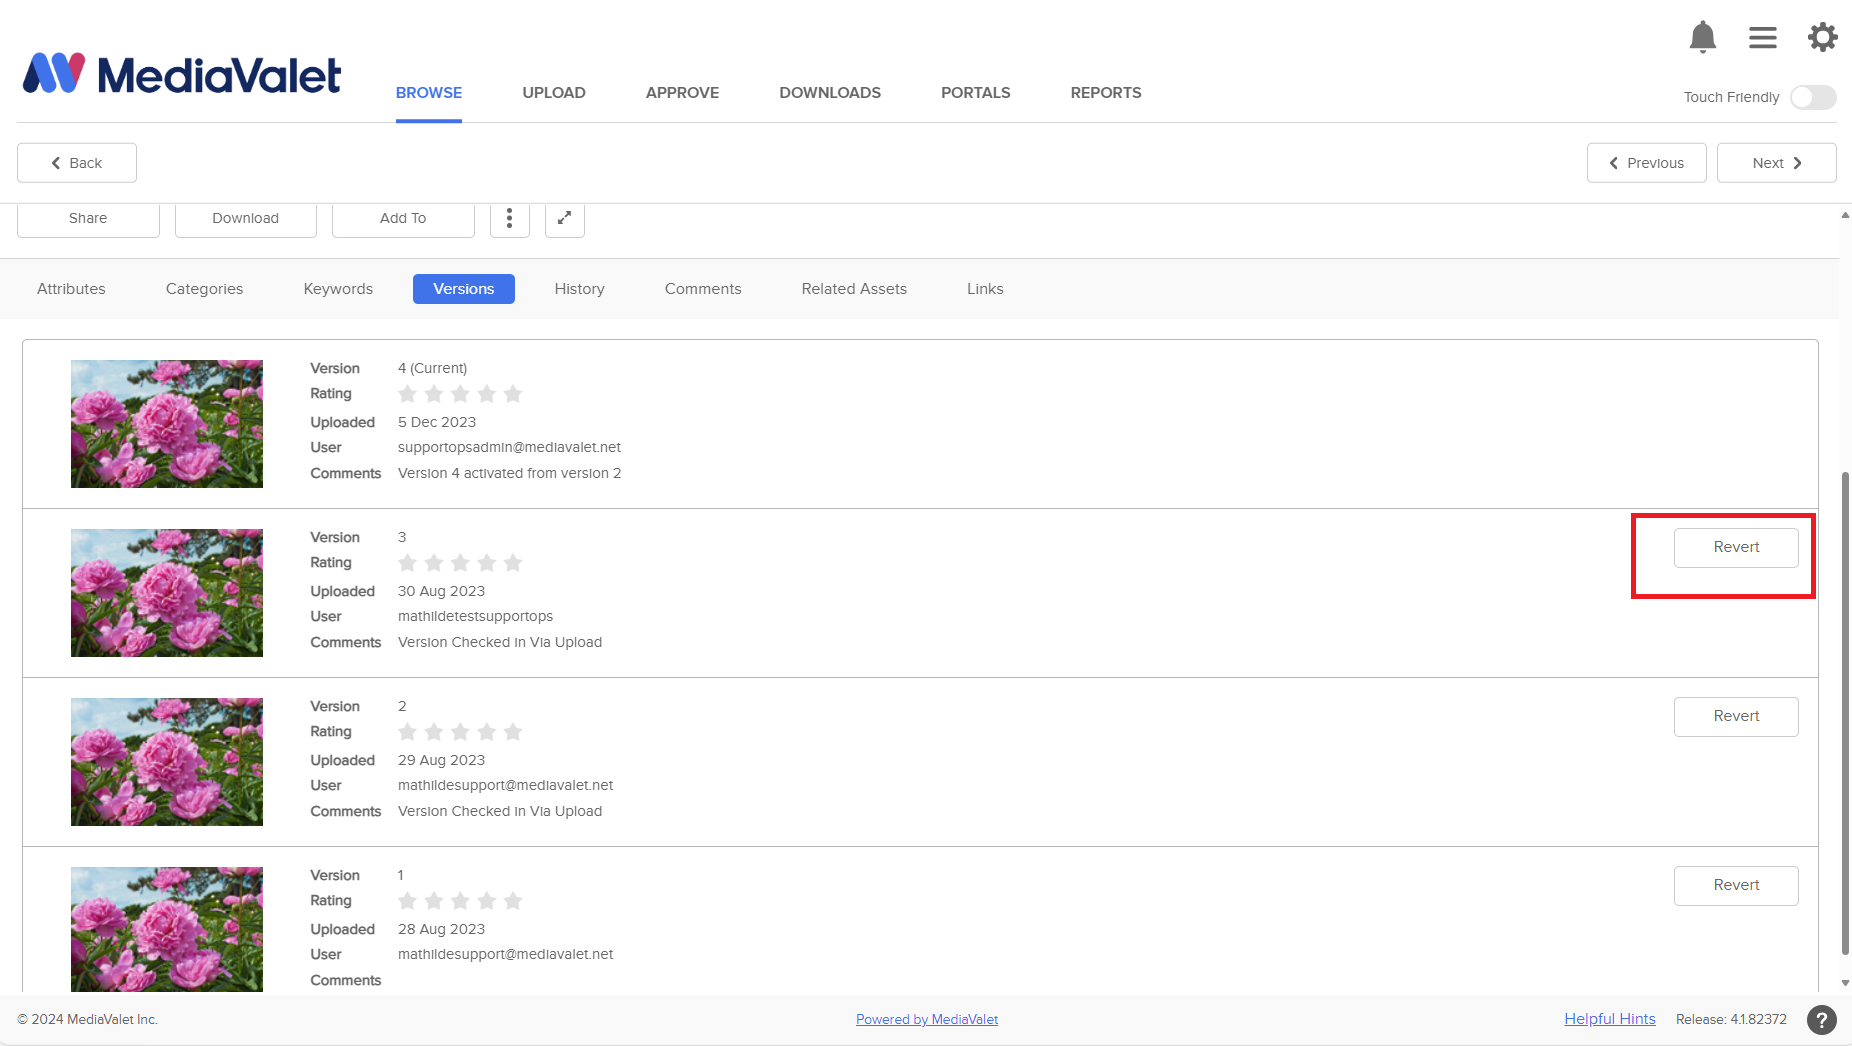Open the PORTALS section

pyautogui.click(x=976, y=93)
